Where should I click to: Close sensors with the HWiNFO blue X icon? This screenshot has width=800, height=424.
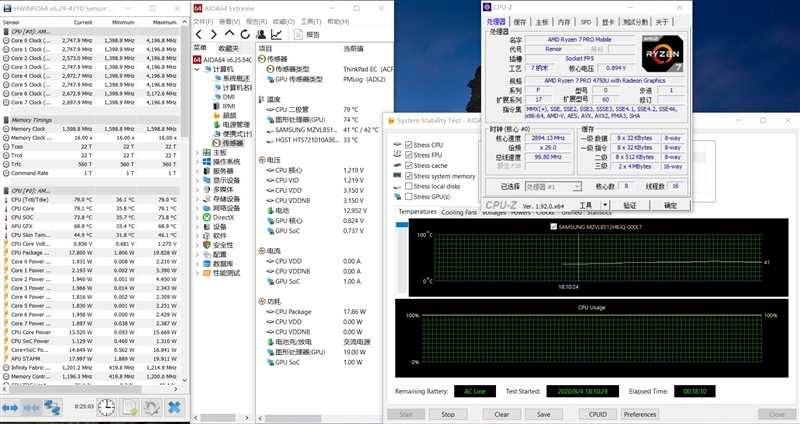pyautogui.click(x=174, y=407)
